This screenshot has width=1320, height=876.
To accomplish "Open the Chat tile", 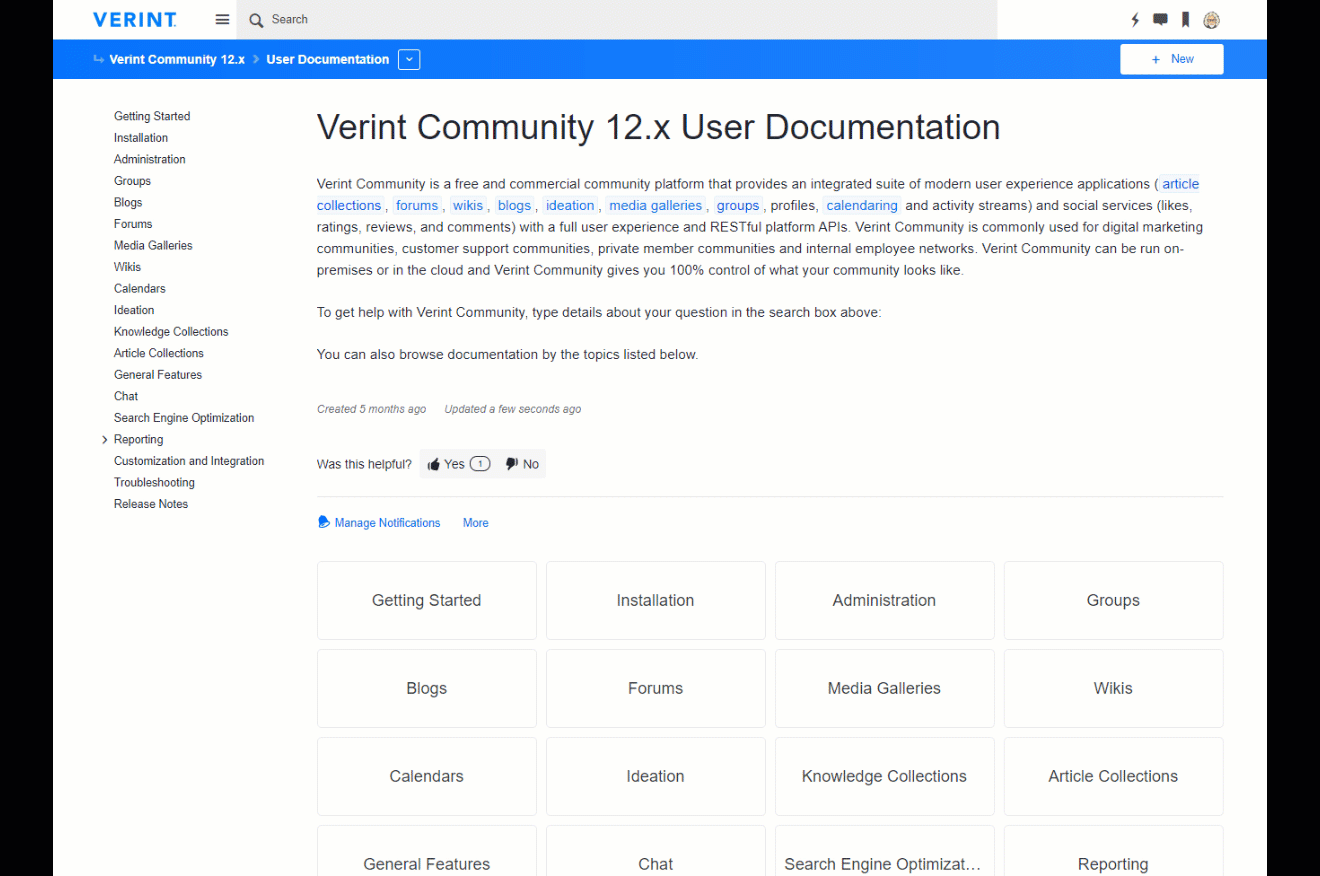I will pyautogui.click(x=656, y=852).
